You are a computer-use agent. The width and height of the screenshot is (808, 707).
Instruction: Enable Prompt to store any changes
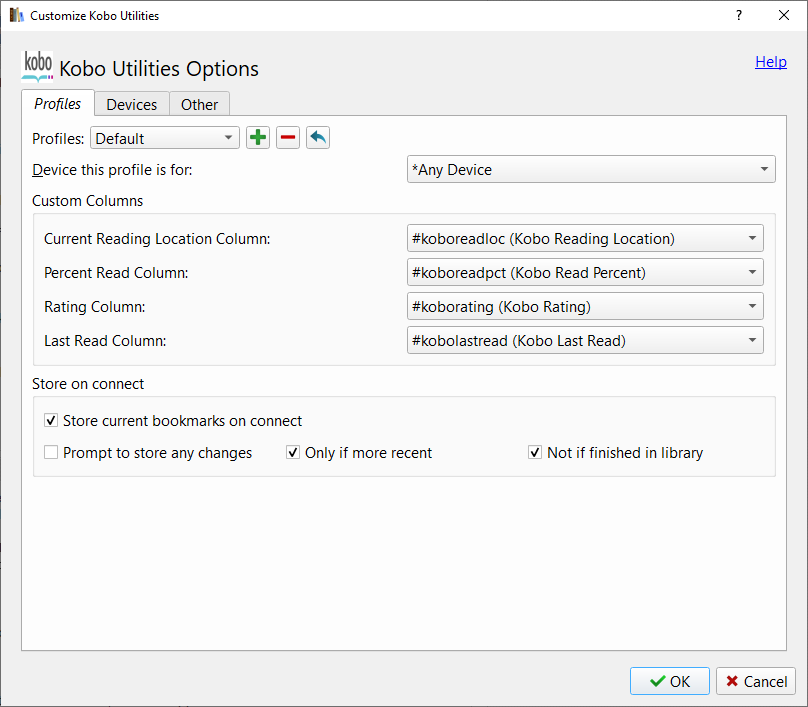(52, 453)
